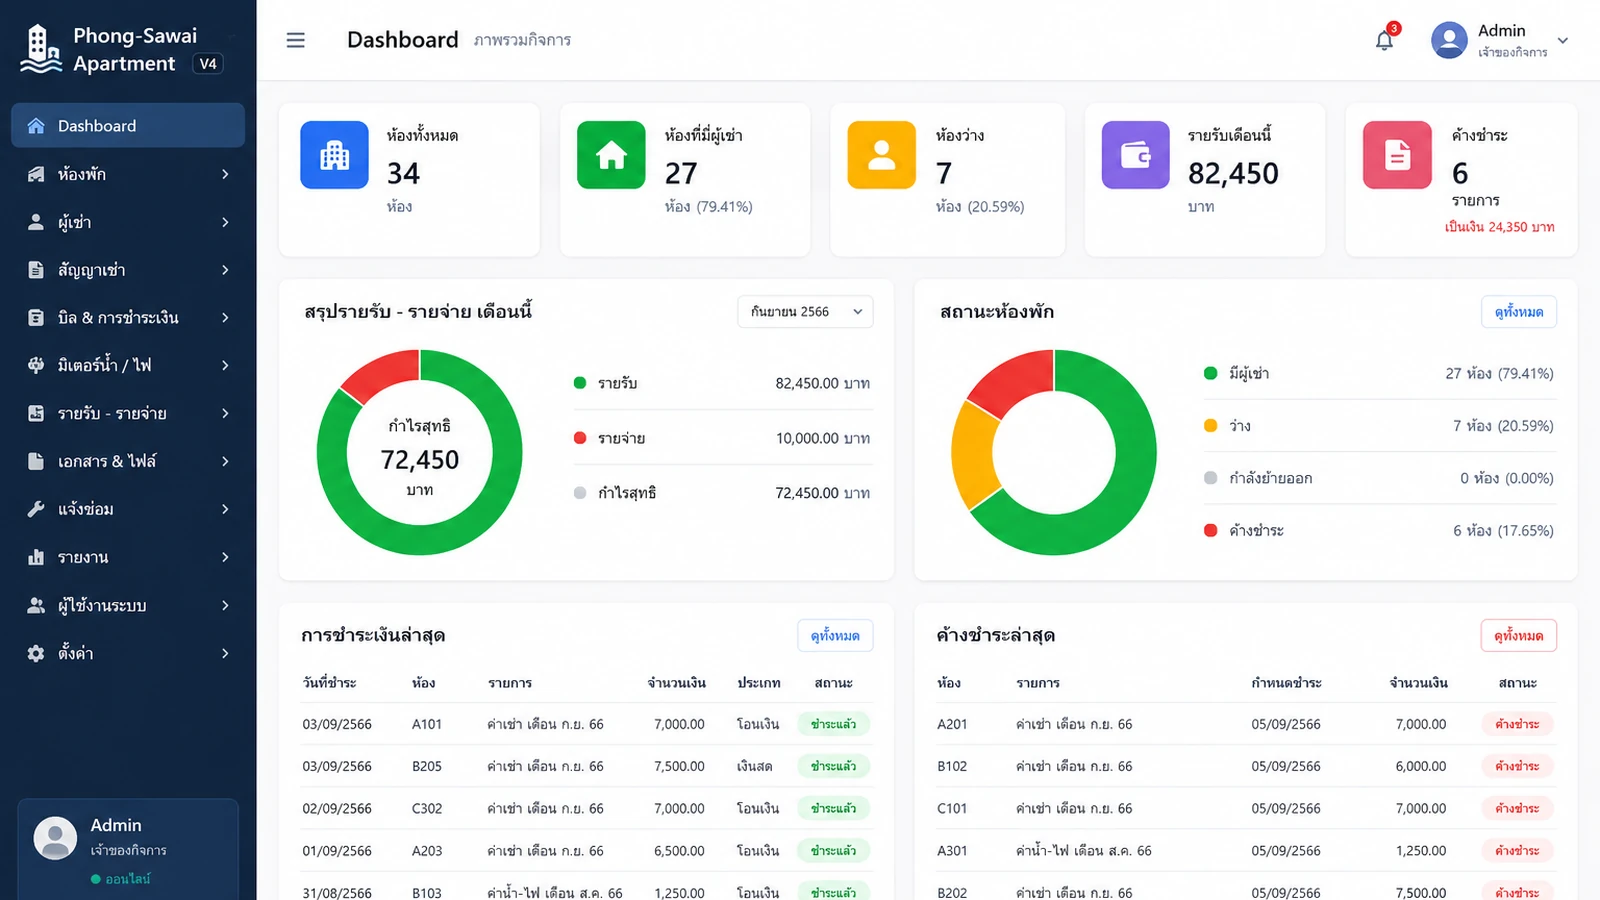Click the yellow person icon for ห้องว่าง
The image size is (1600, 900).
(881, 155)
